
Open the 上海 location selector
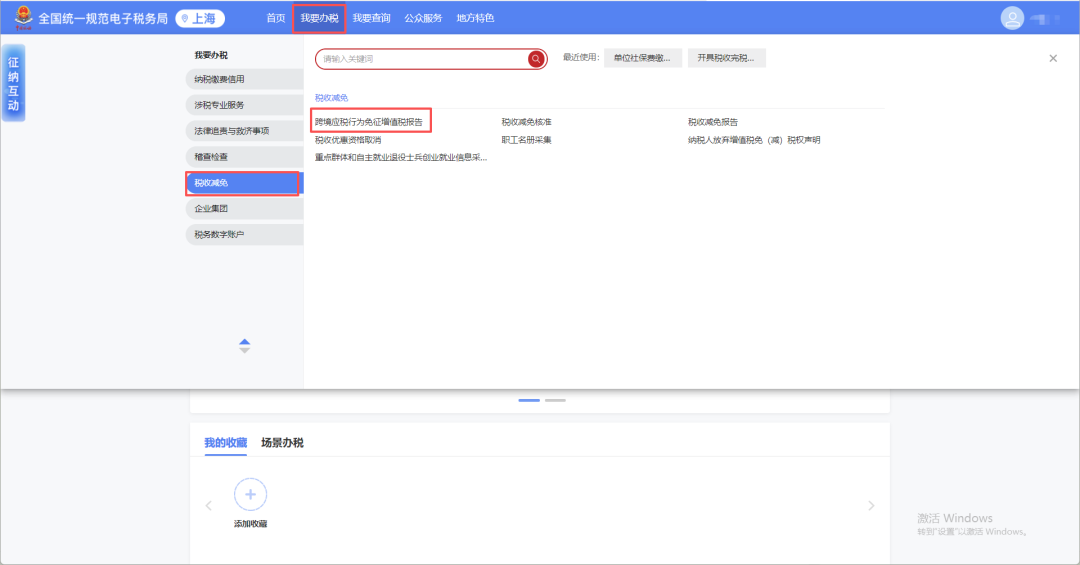pos(200,19)
